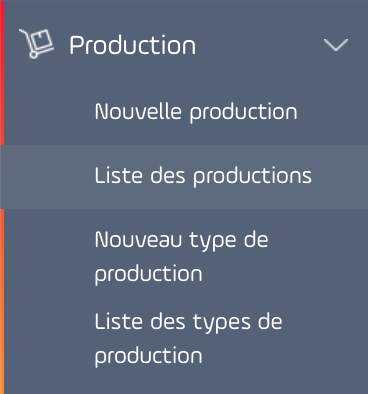Click the hand truck Production icon
The image size is (368, 394).
[37, 44]
